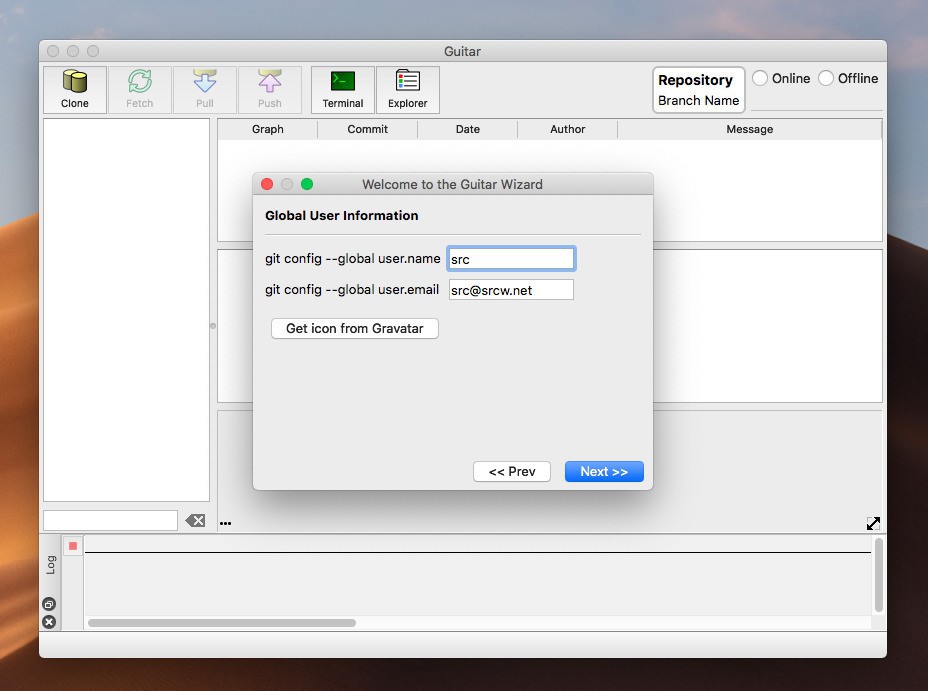
Task: Click the Log horizontal scrollbar
Action: (x=222, y=623)
